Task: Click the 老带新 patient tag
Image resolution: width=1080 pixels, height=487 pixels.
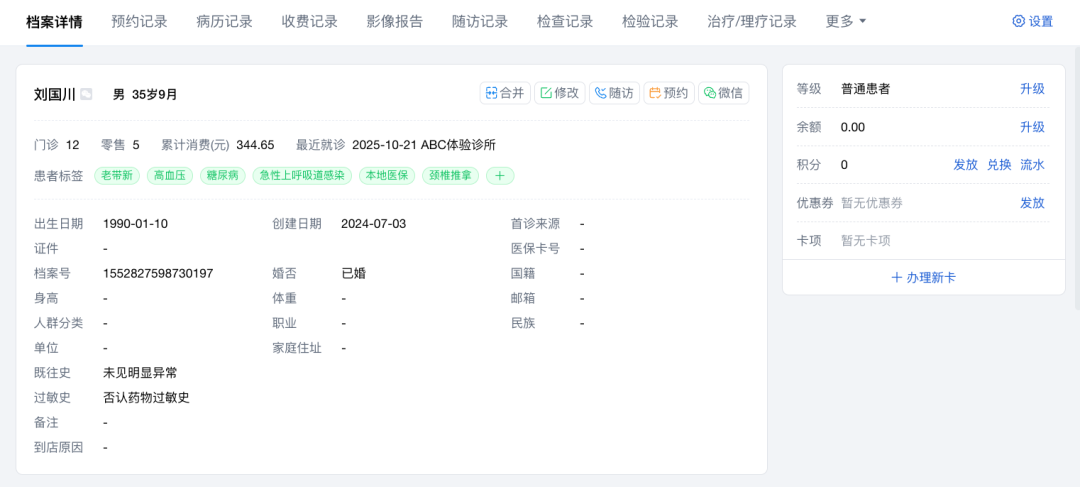Action: (x=116, y=176)
